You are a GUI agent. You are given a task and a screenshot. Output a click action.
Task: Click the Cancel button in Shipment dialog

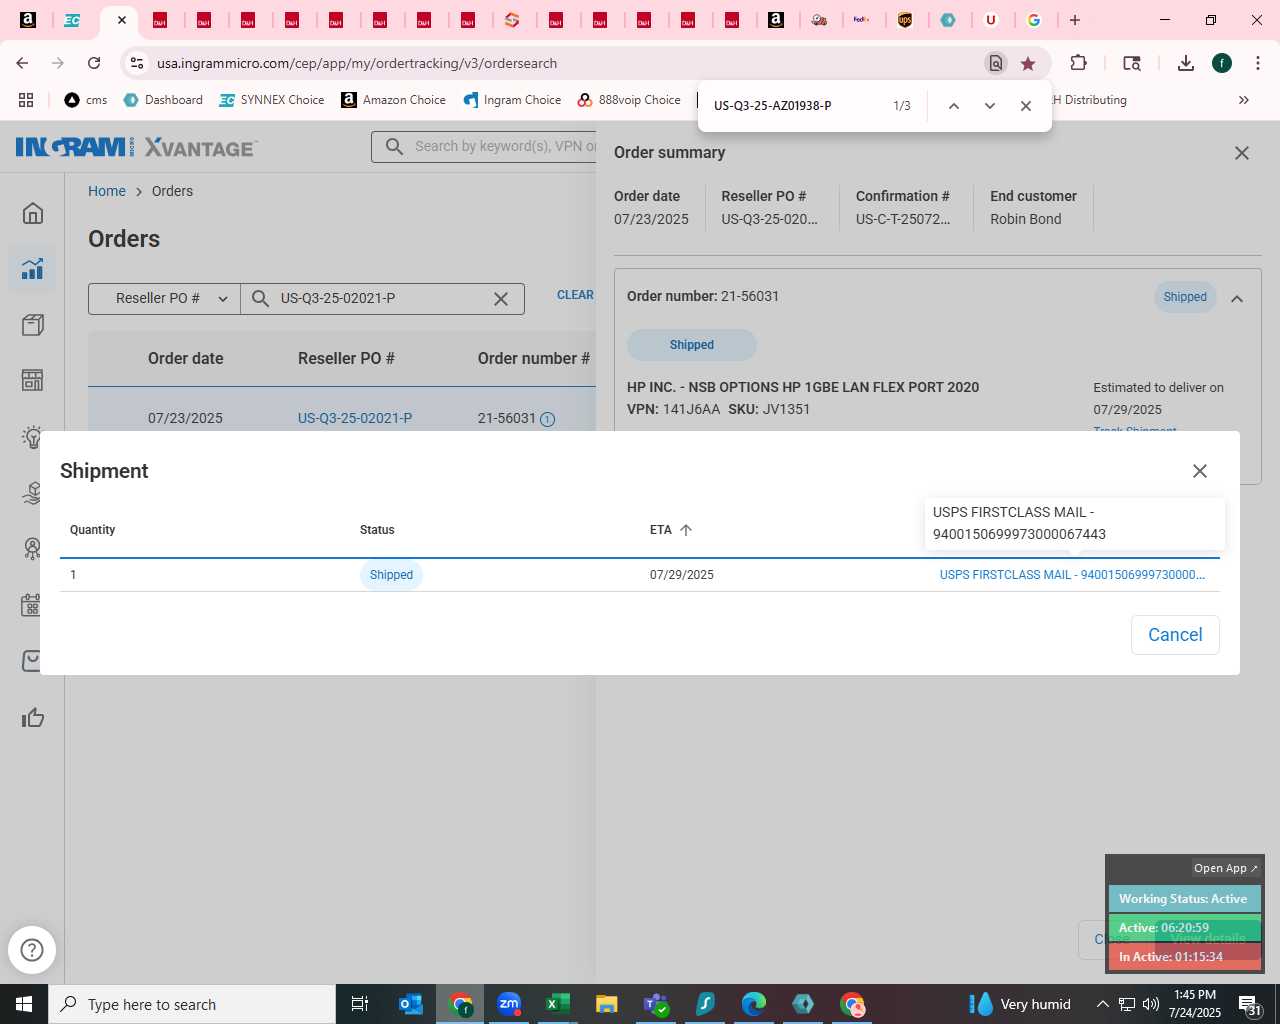pyautogui.click(x=1175, y=635)
